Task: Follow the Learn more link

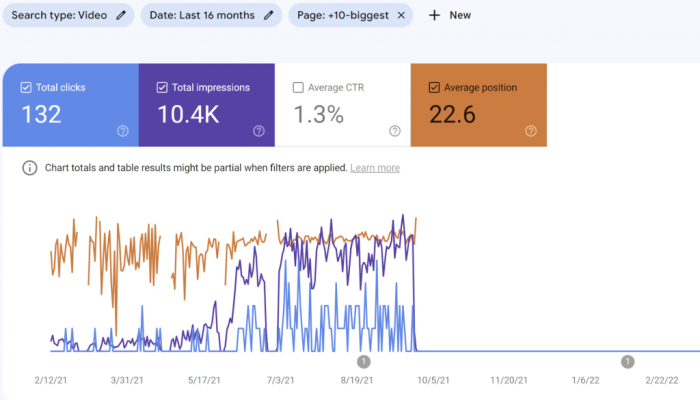Action: click(375, 168)
